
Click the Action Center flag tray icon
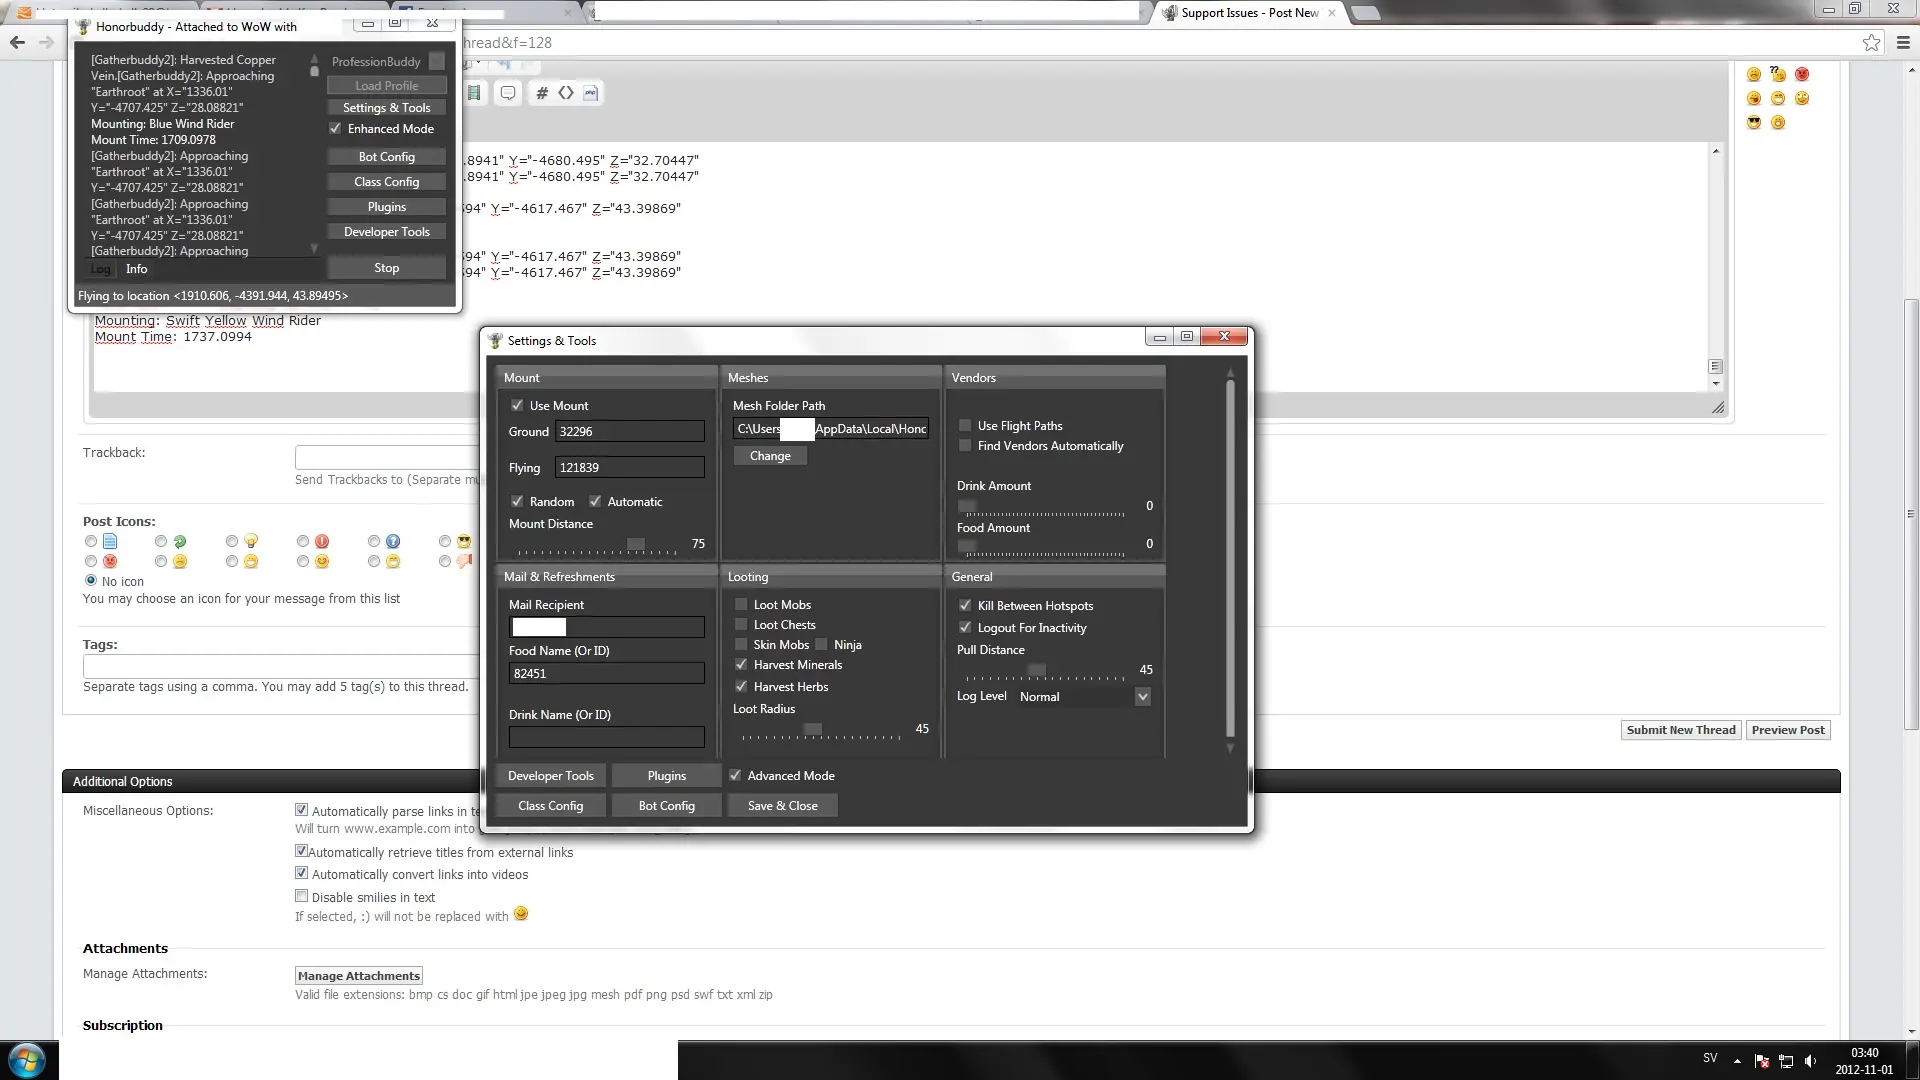[x=1762, y=1061]
